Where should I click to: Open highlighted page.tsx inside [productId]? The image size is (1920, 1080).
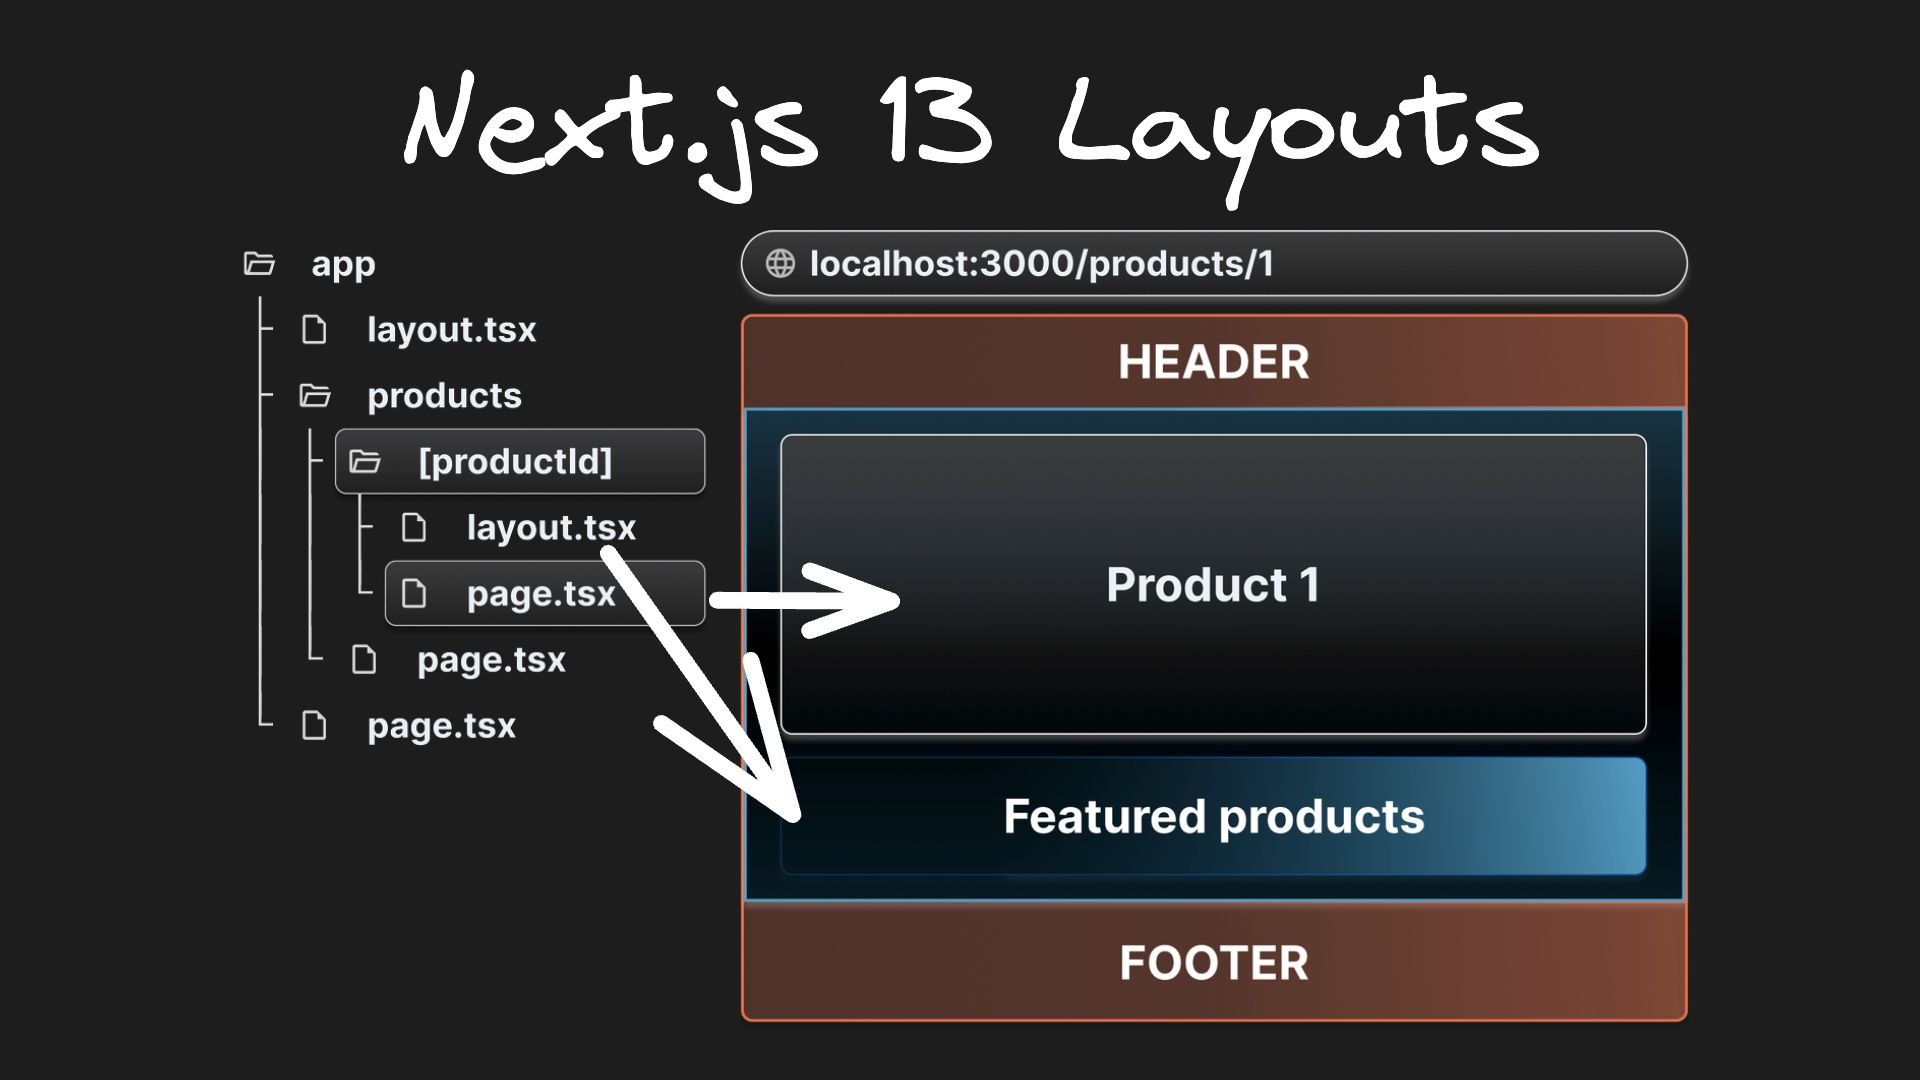pyautogui.click(x=545, y=593)
